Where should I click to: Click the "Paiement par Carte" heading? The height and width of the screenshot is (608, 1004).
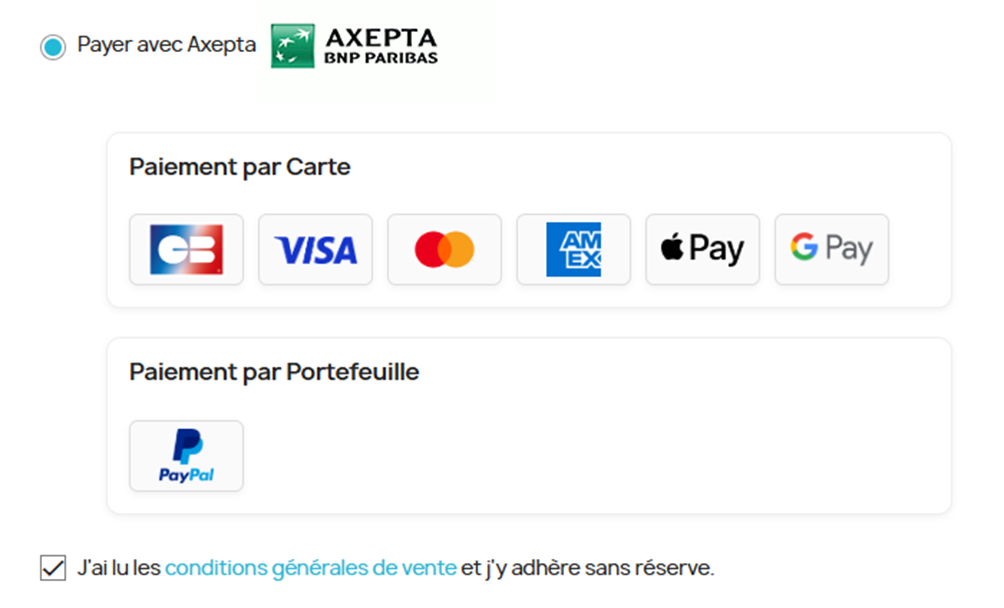[240, 167]
